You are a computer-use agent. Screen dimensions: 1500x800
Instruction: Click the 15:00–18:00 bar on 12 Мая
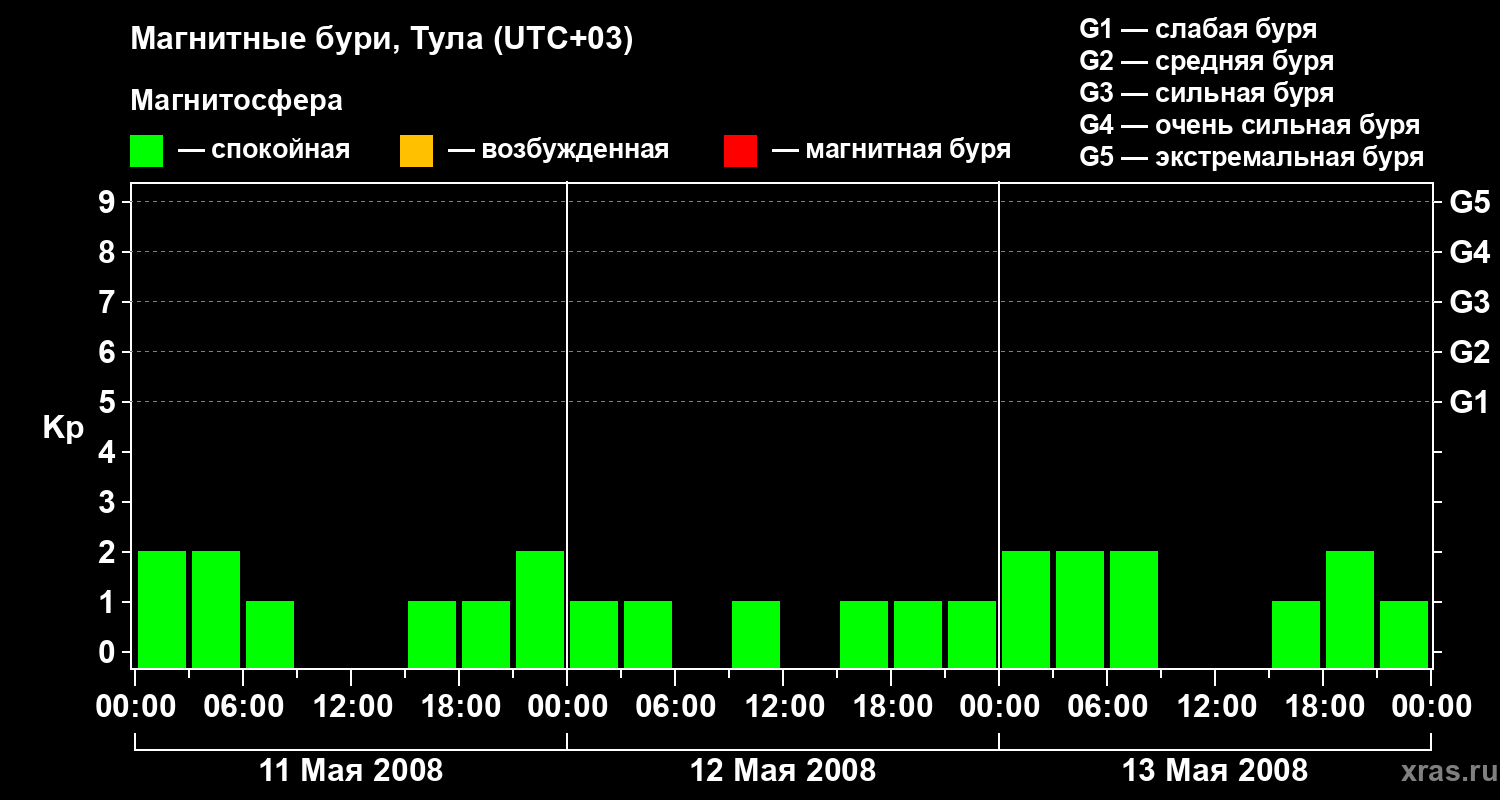(864, 634)
